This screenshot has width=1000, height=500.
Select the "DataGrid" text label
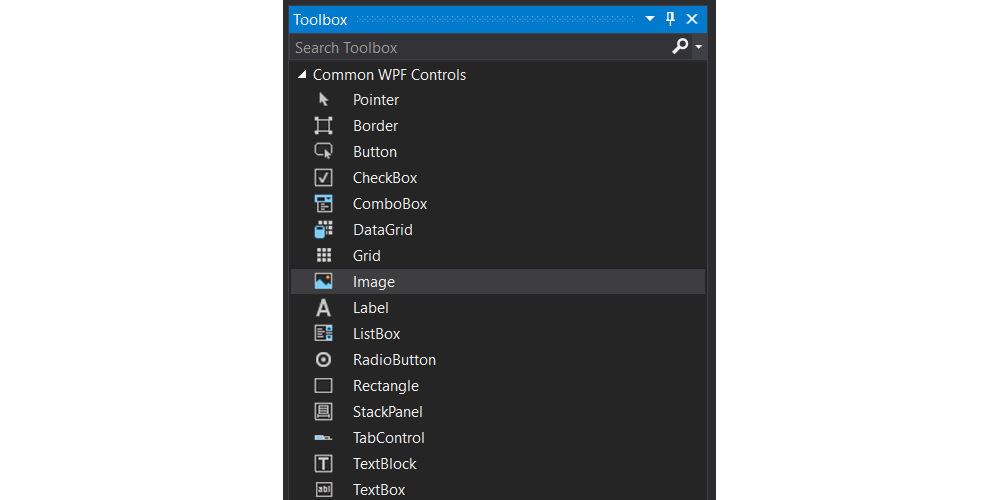(383, 230)
